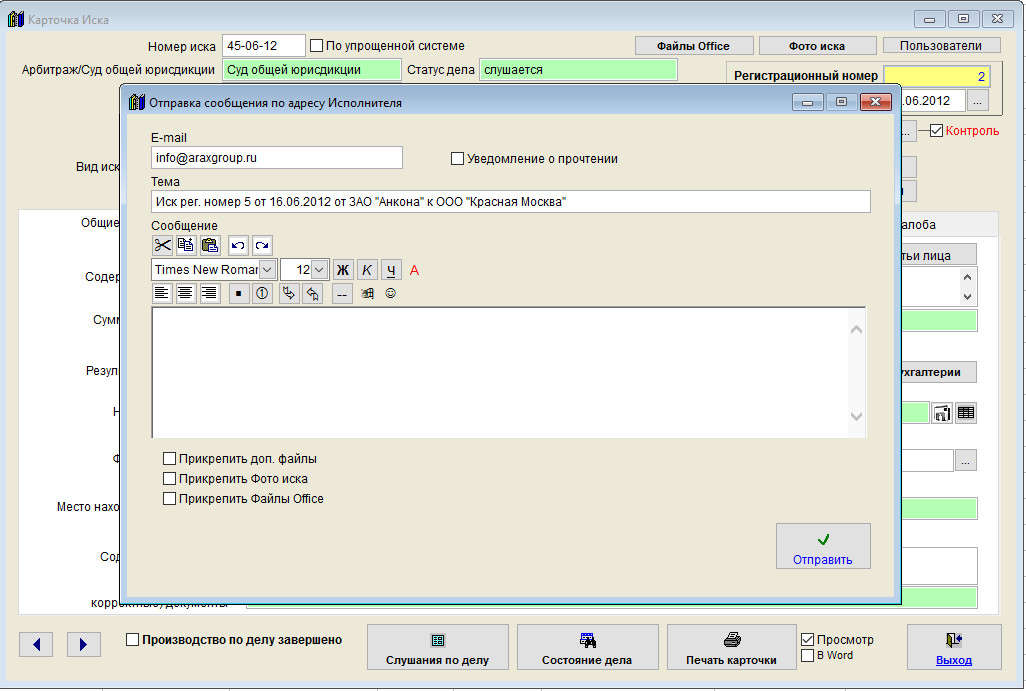Insert a smiley emoticon
This screenshot has height=691, width=1026.
tap(391, 294)
